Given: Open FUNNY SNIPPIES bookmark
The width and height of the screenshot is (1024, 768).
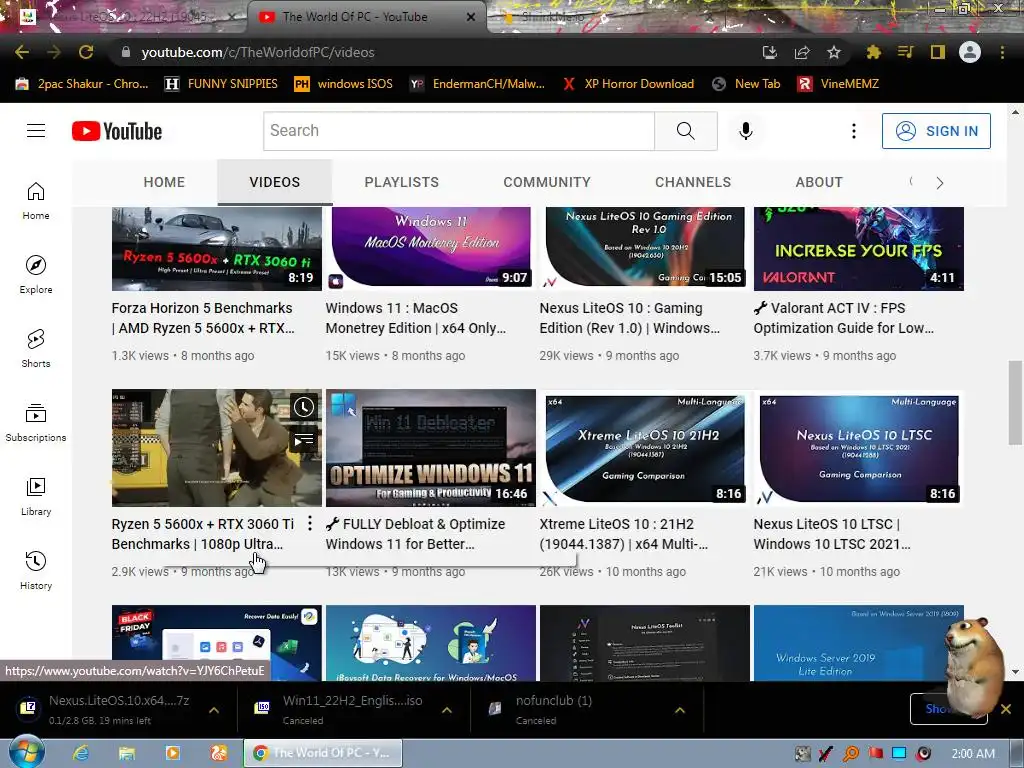Looking at the screenshot, I should 221,84.
